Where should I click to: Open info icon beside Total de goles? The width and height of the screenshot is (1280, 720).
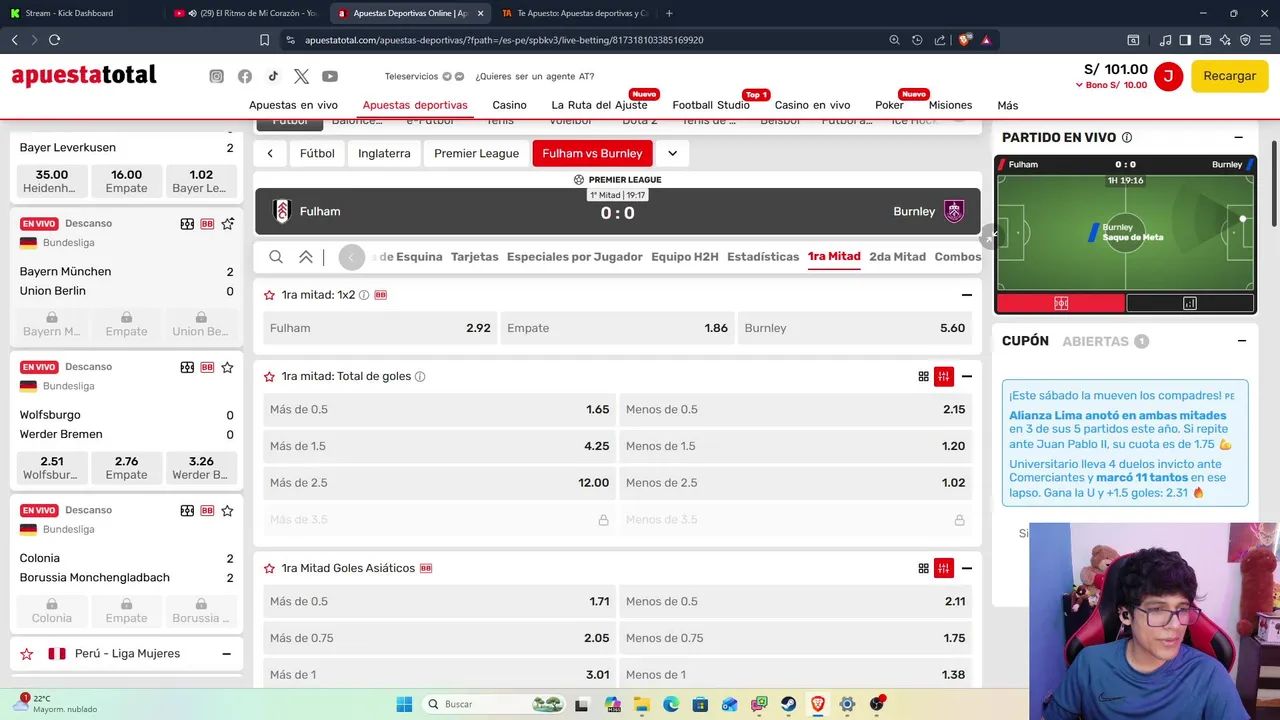point(420,377)
